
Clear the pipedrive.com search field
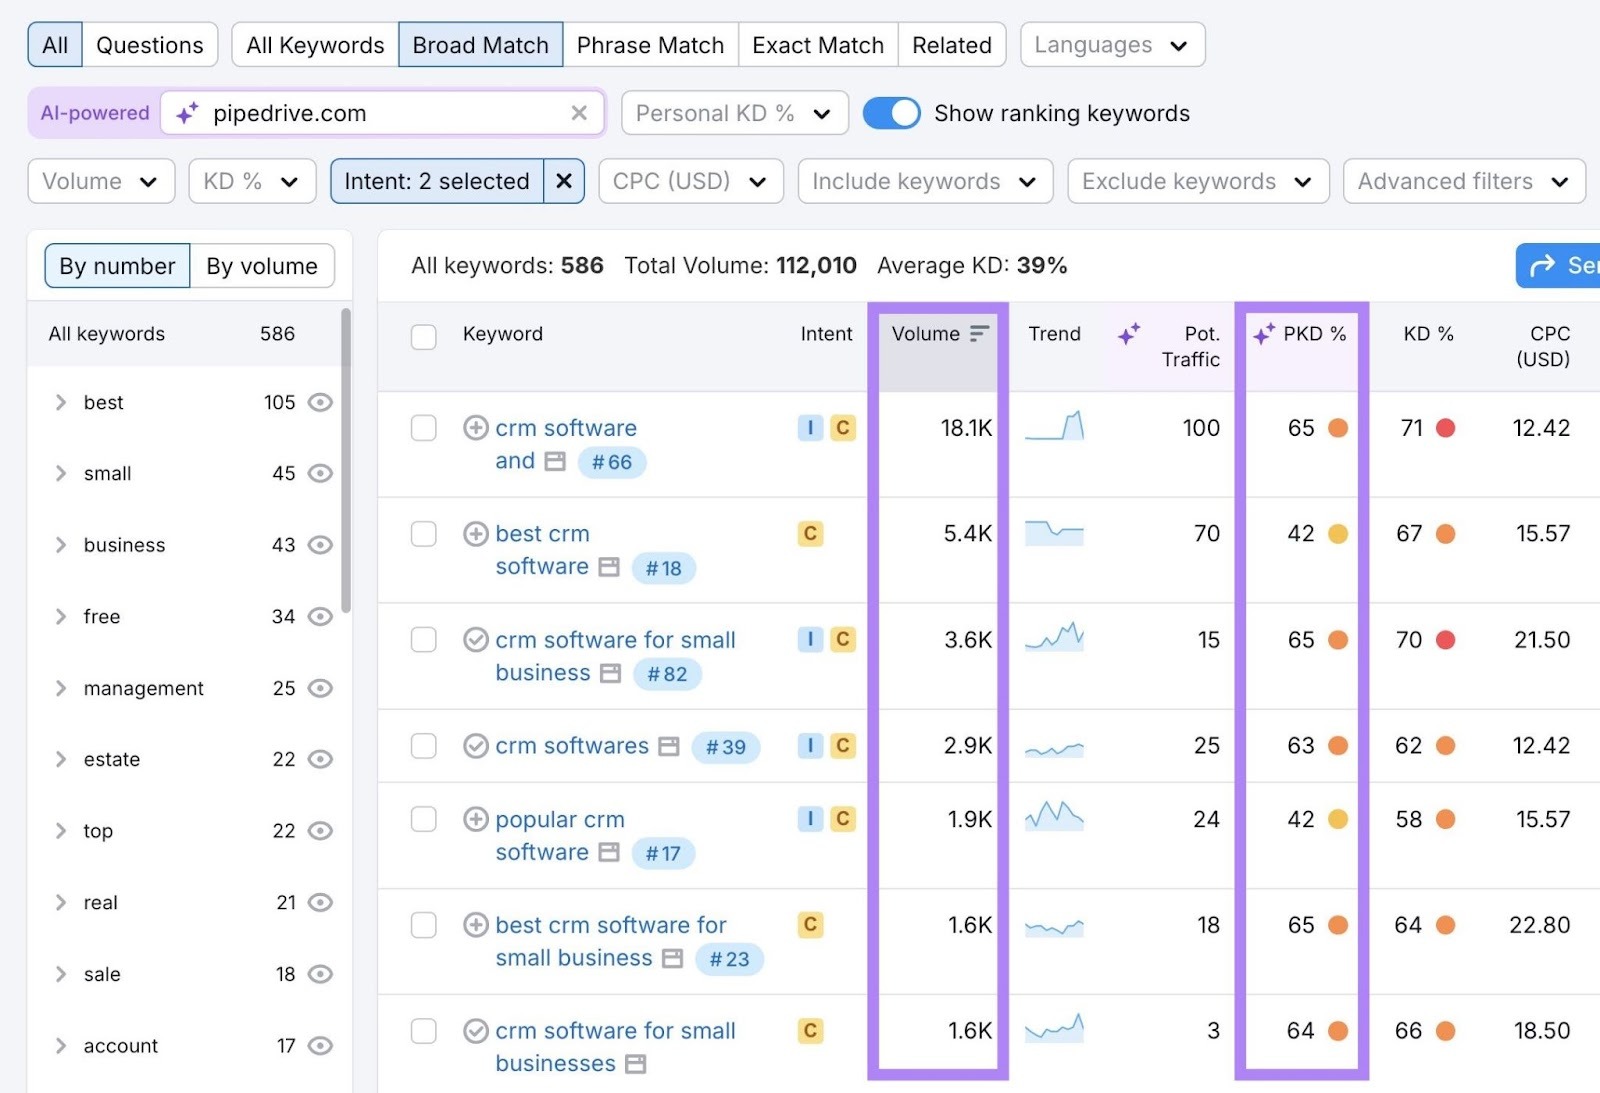(579, 113)
